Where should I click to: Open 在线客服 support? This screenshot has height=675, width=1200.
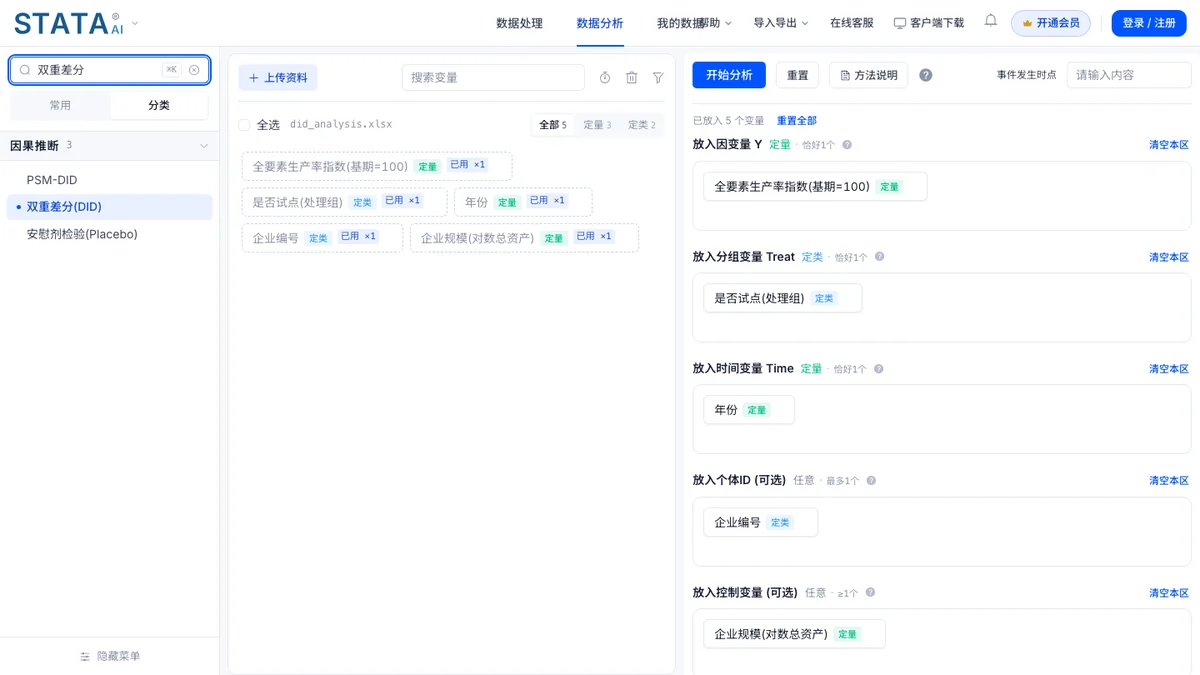[852, 23]
